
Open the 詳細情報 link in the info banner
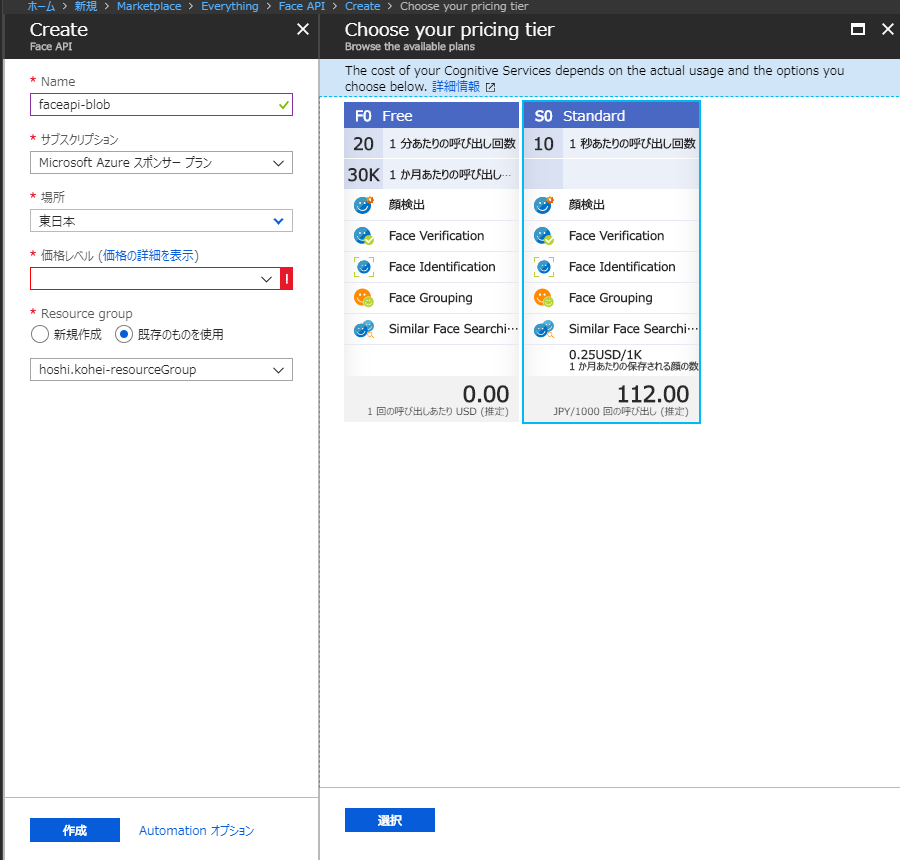tap(456, 87)
